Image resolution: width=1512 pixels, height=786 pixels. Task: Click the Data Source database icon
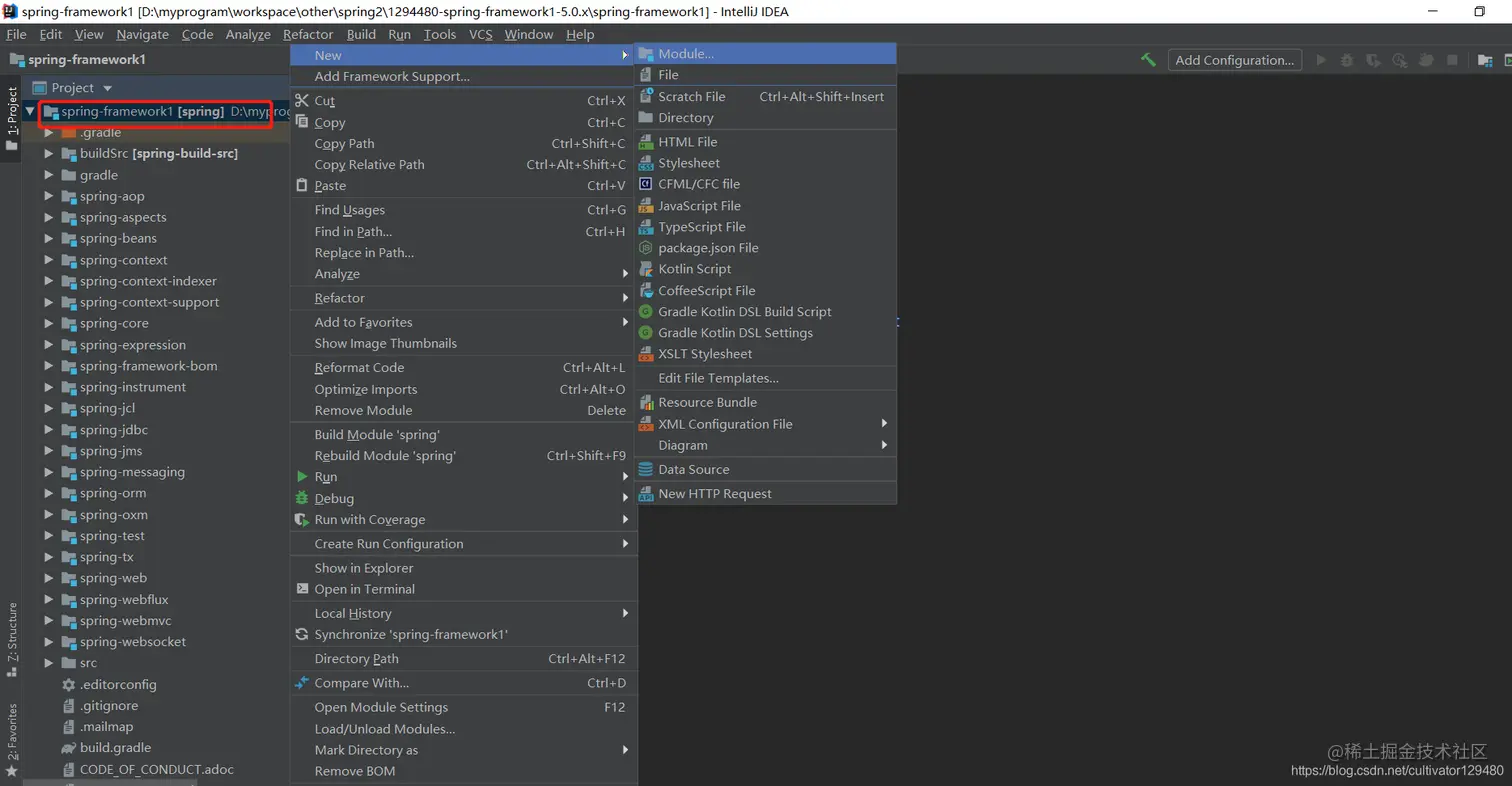click(646, 469)
